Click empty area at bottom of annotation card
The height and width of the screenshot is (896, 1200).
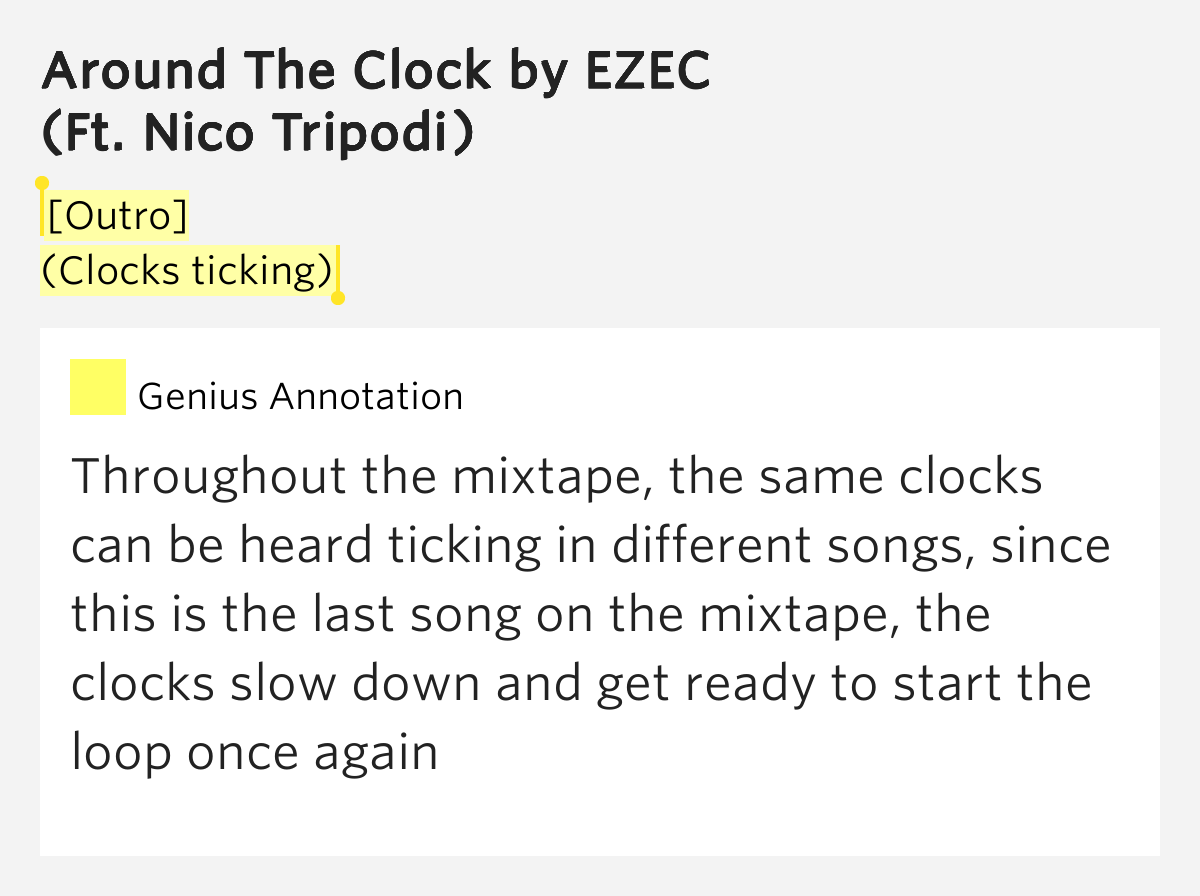tap(600, 815)
